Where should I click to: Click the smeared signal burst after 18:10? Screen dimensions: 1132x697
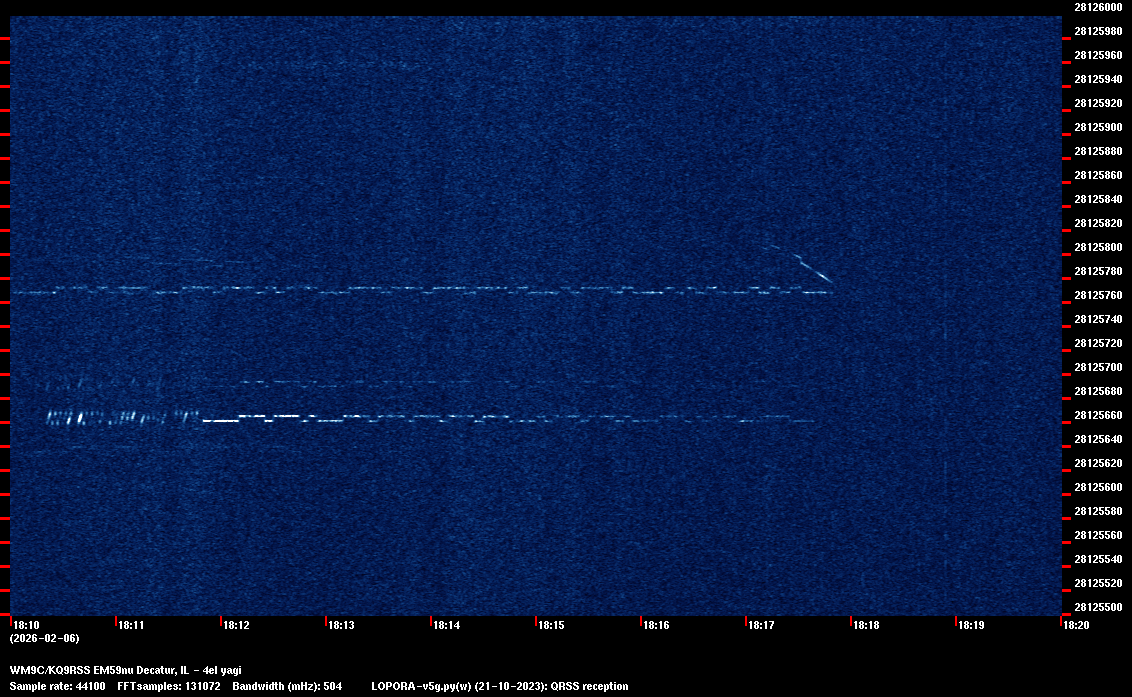(110, 417)
